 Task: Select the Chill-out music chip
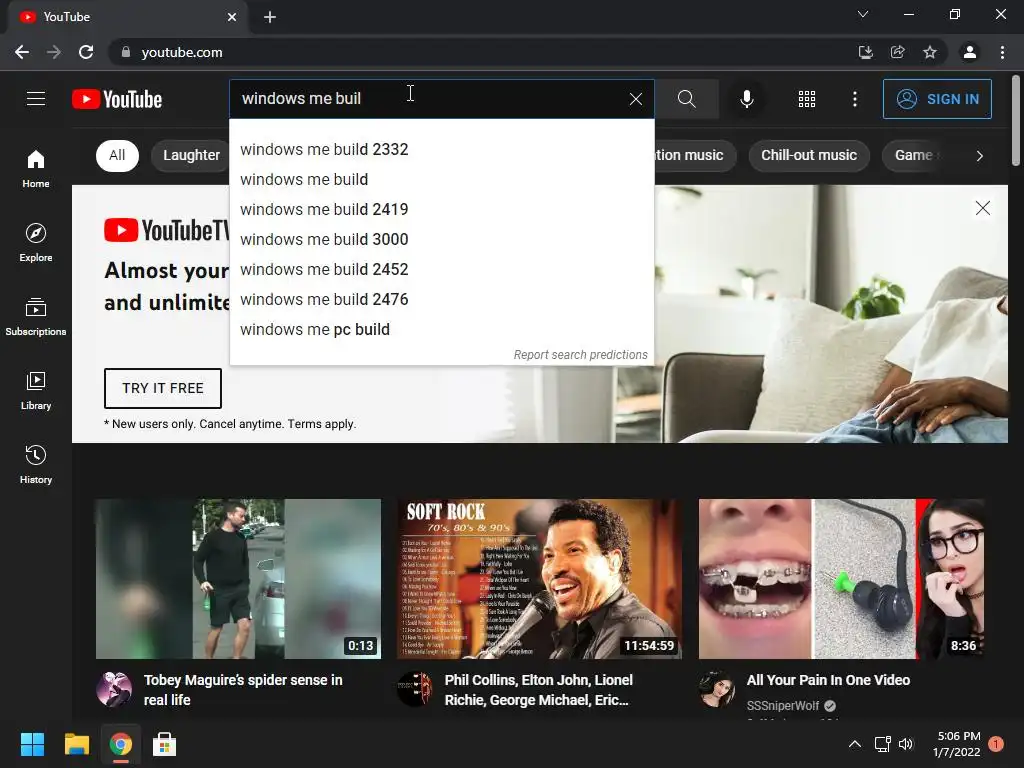808,155
